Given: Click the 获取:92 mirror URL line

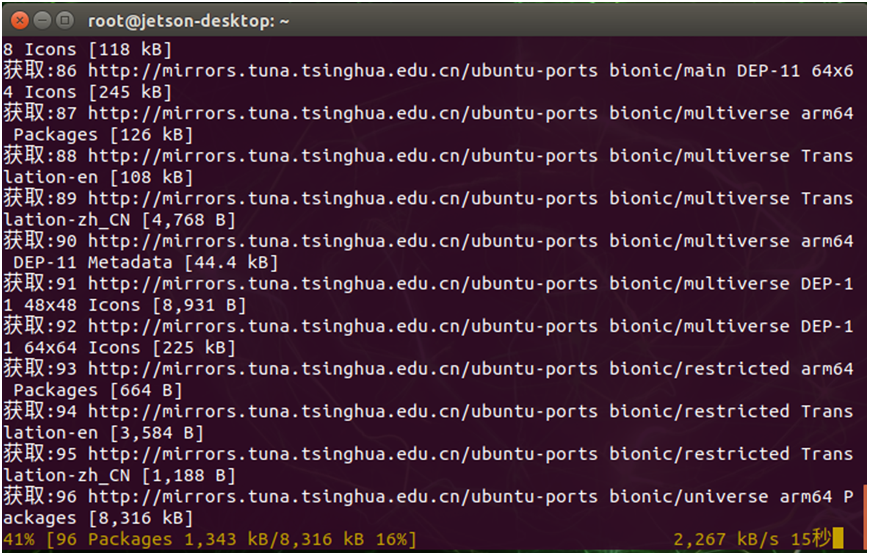Looking at the screenshot, I should [428, 327].
